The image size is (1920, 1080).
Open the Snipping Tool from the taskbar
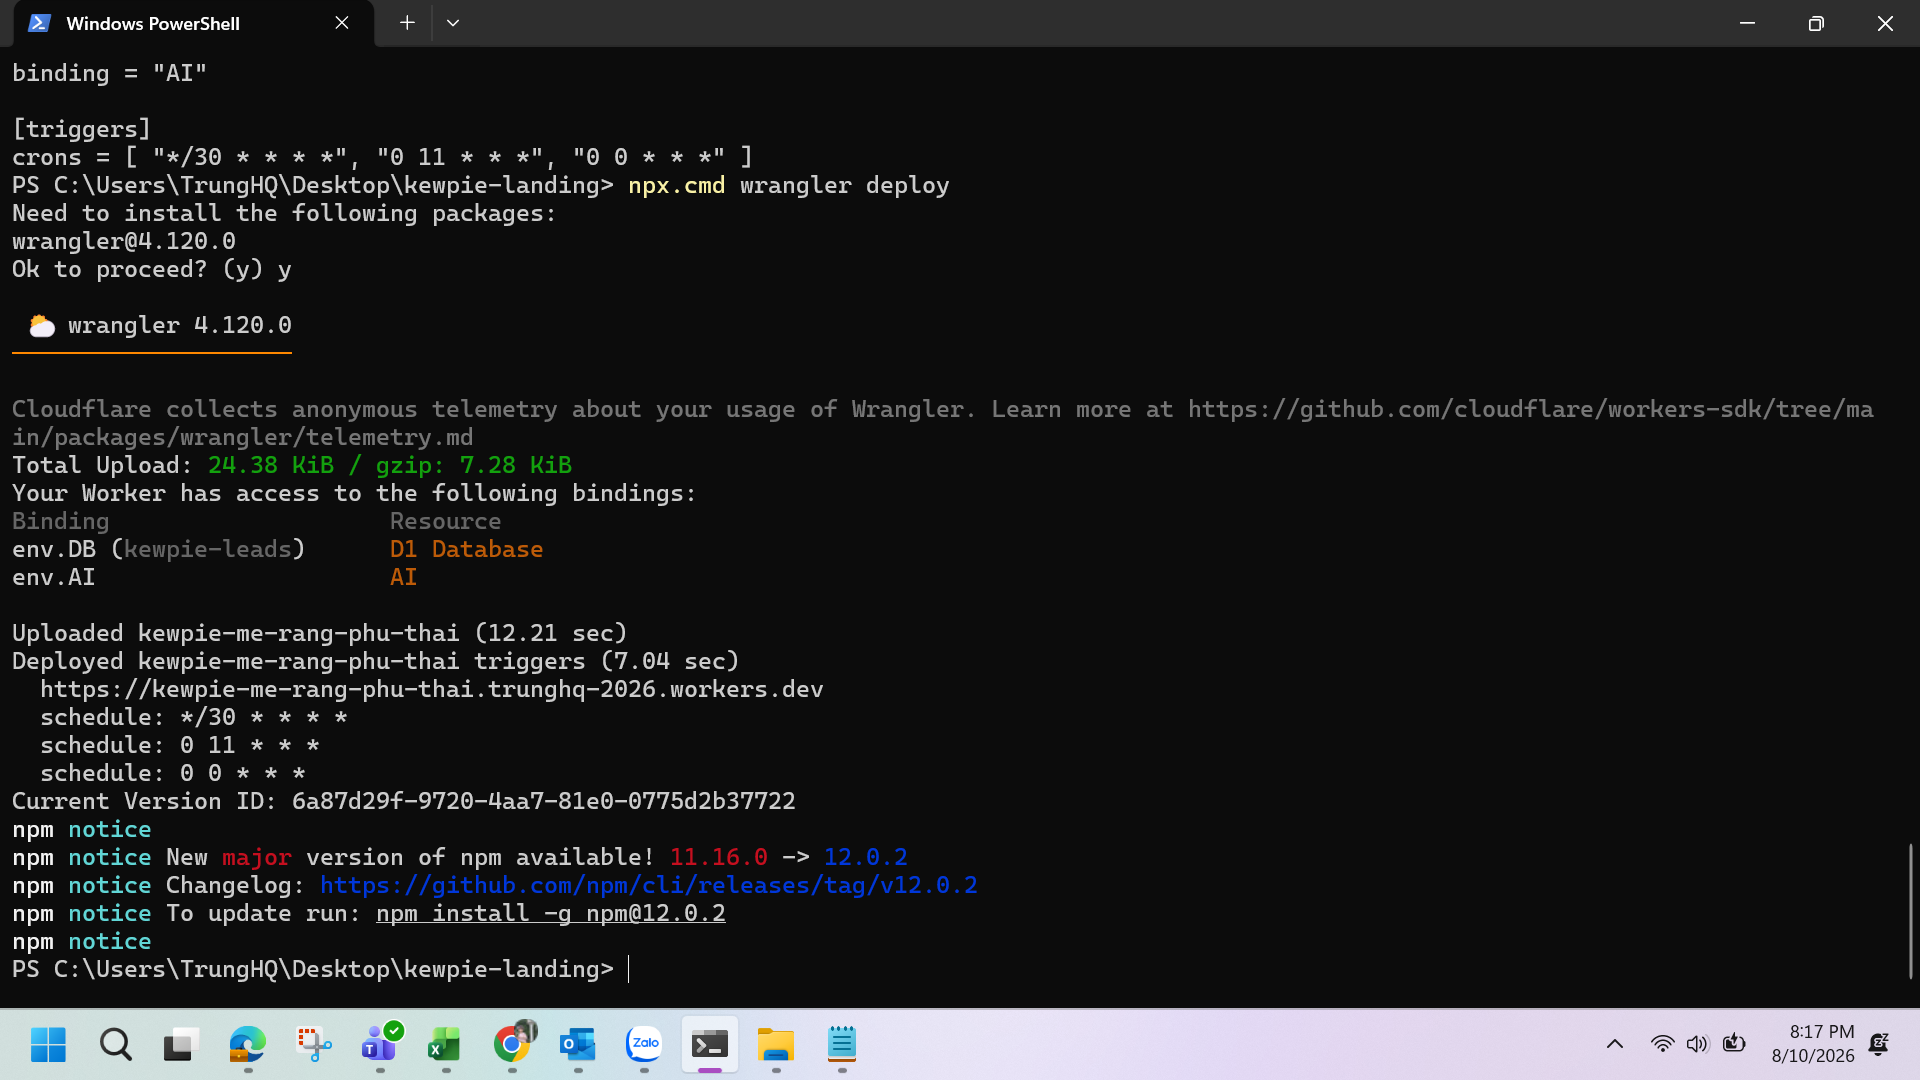click(314, 1045)
